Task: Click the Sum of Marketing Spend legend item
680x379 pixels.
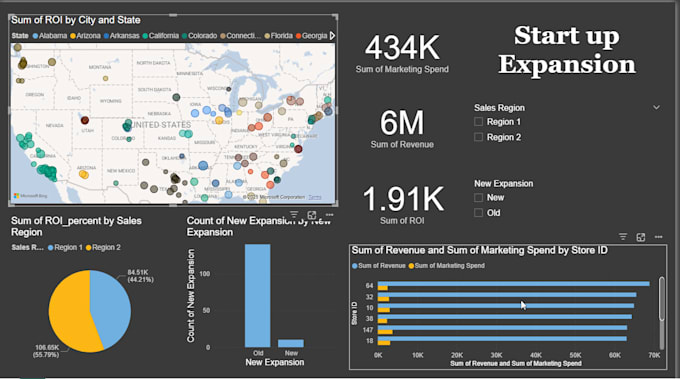Action: [x=446, y=266]
